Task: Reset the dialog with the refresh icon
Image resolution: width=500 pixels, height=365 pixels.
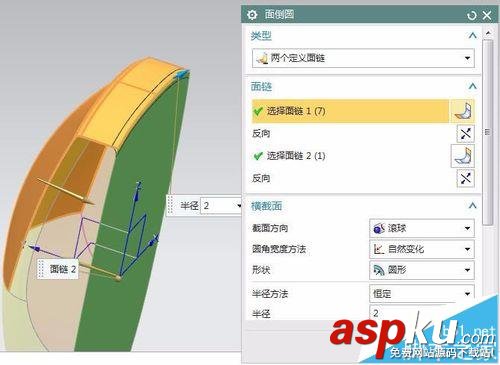Action: click(x=472, y=15)
